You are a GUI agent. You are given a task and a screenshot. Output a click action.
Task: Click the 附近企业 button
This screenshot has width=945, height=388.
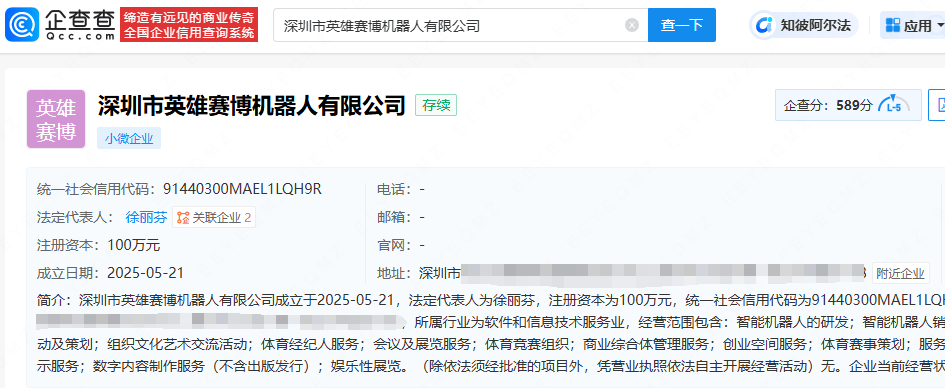click(x=900, y=274)
